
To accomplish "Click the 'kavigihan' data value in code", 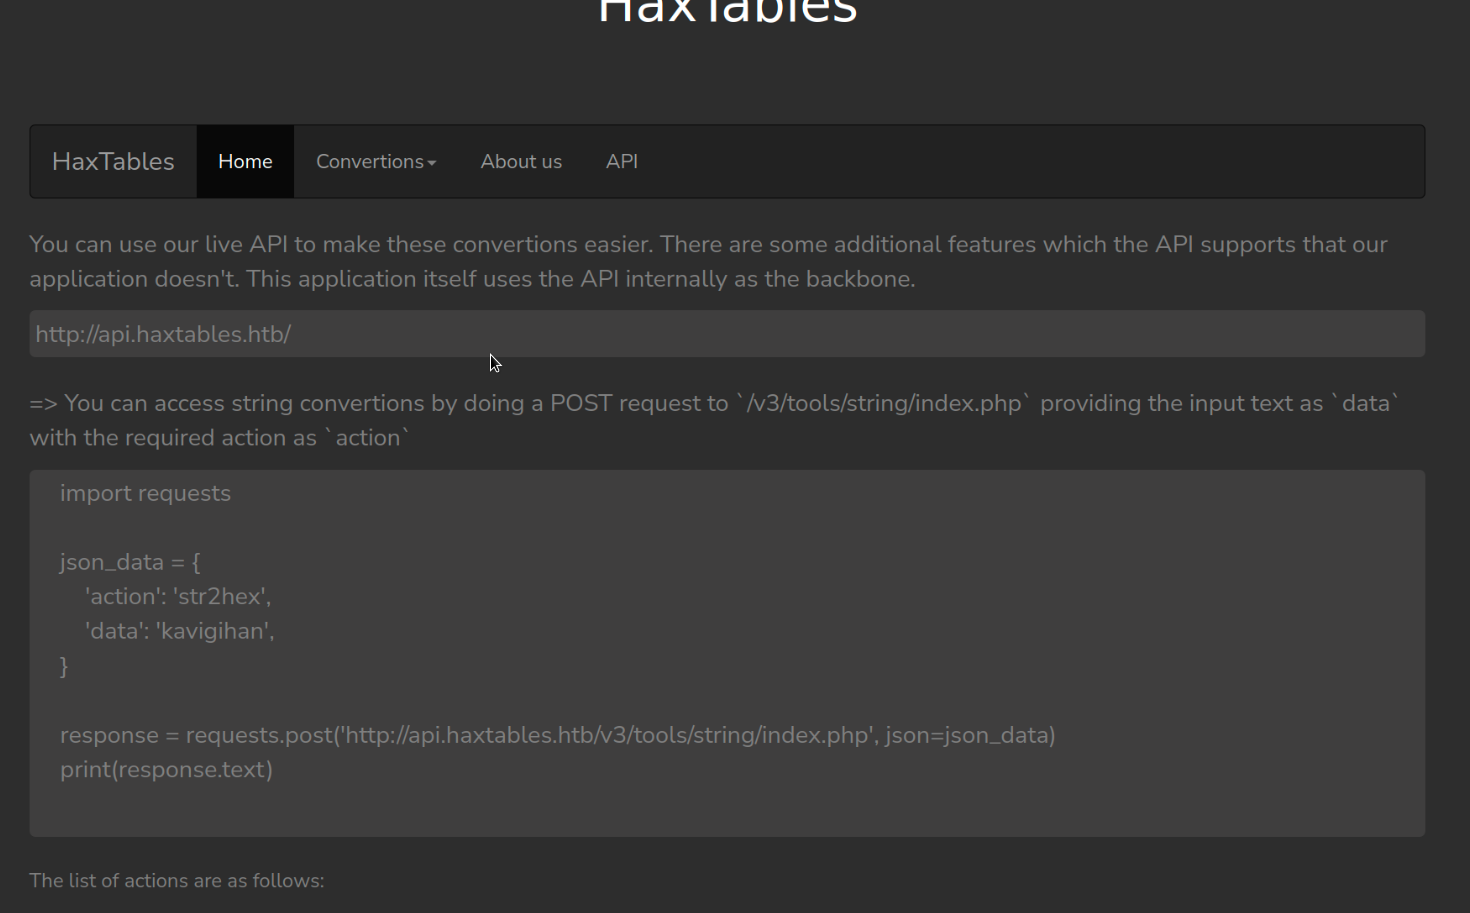I will 212,630.
